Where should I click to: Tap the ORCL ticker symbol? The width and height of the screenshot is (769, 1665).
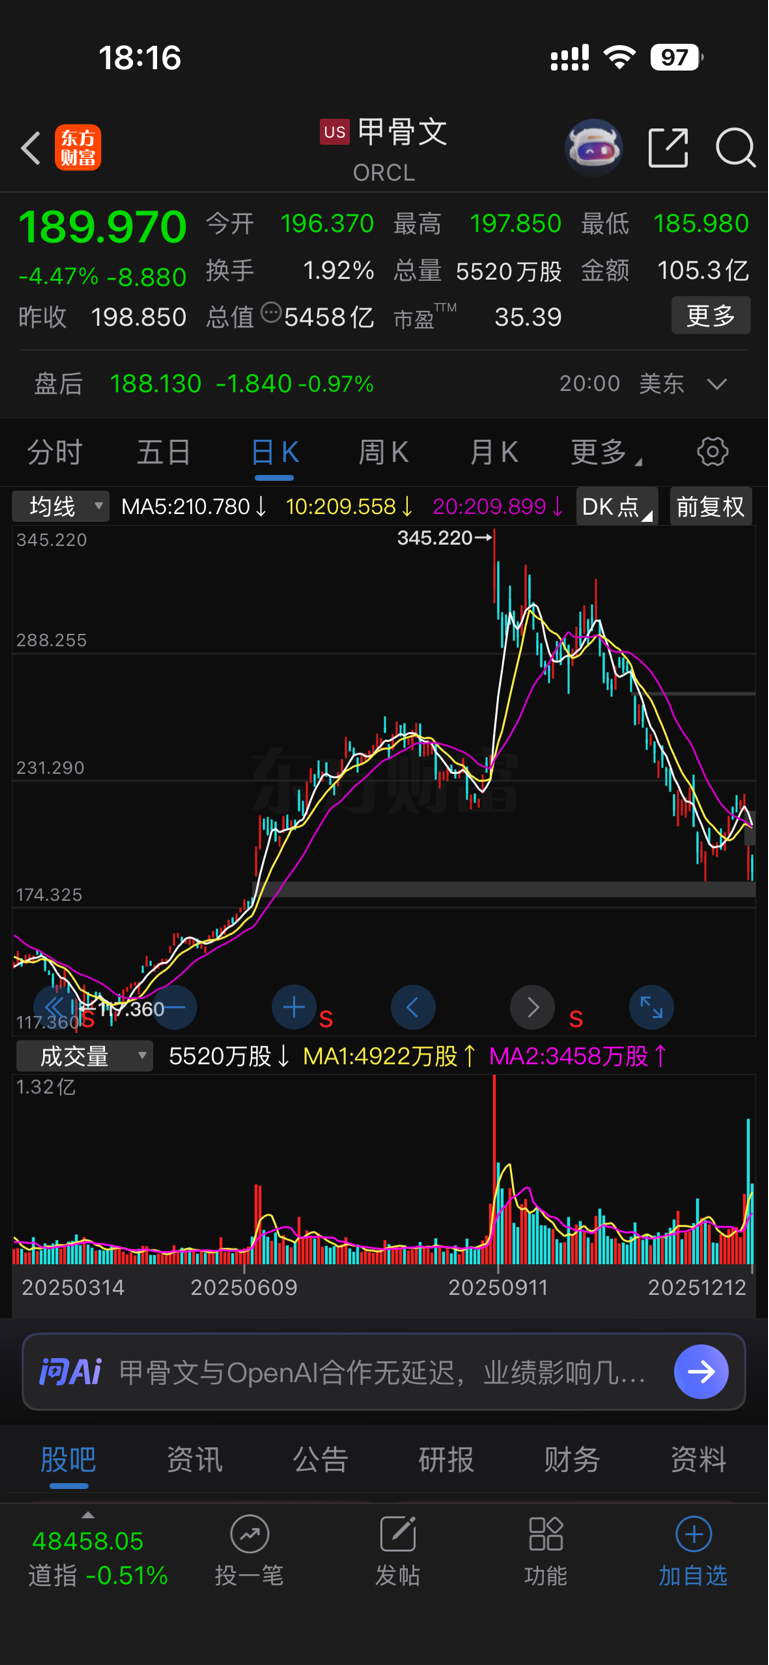point(384,173)
